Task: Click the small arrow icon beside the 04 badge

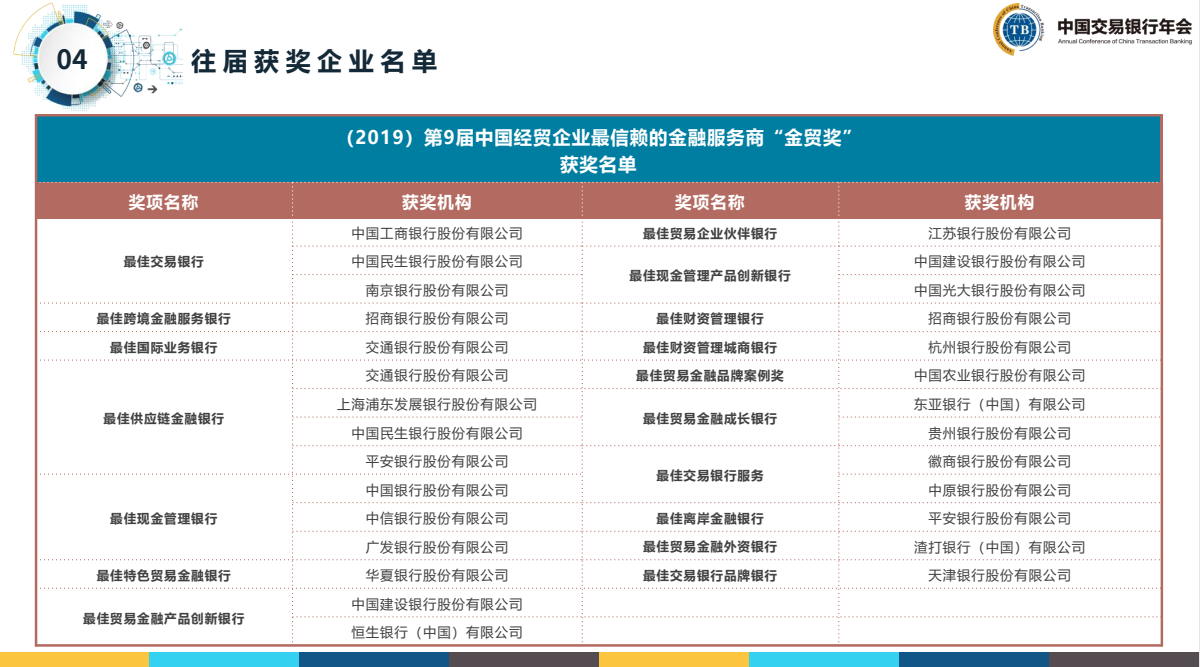Action: (x=151, y=90)
